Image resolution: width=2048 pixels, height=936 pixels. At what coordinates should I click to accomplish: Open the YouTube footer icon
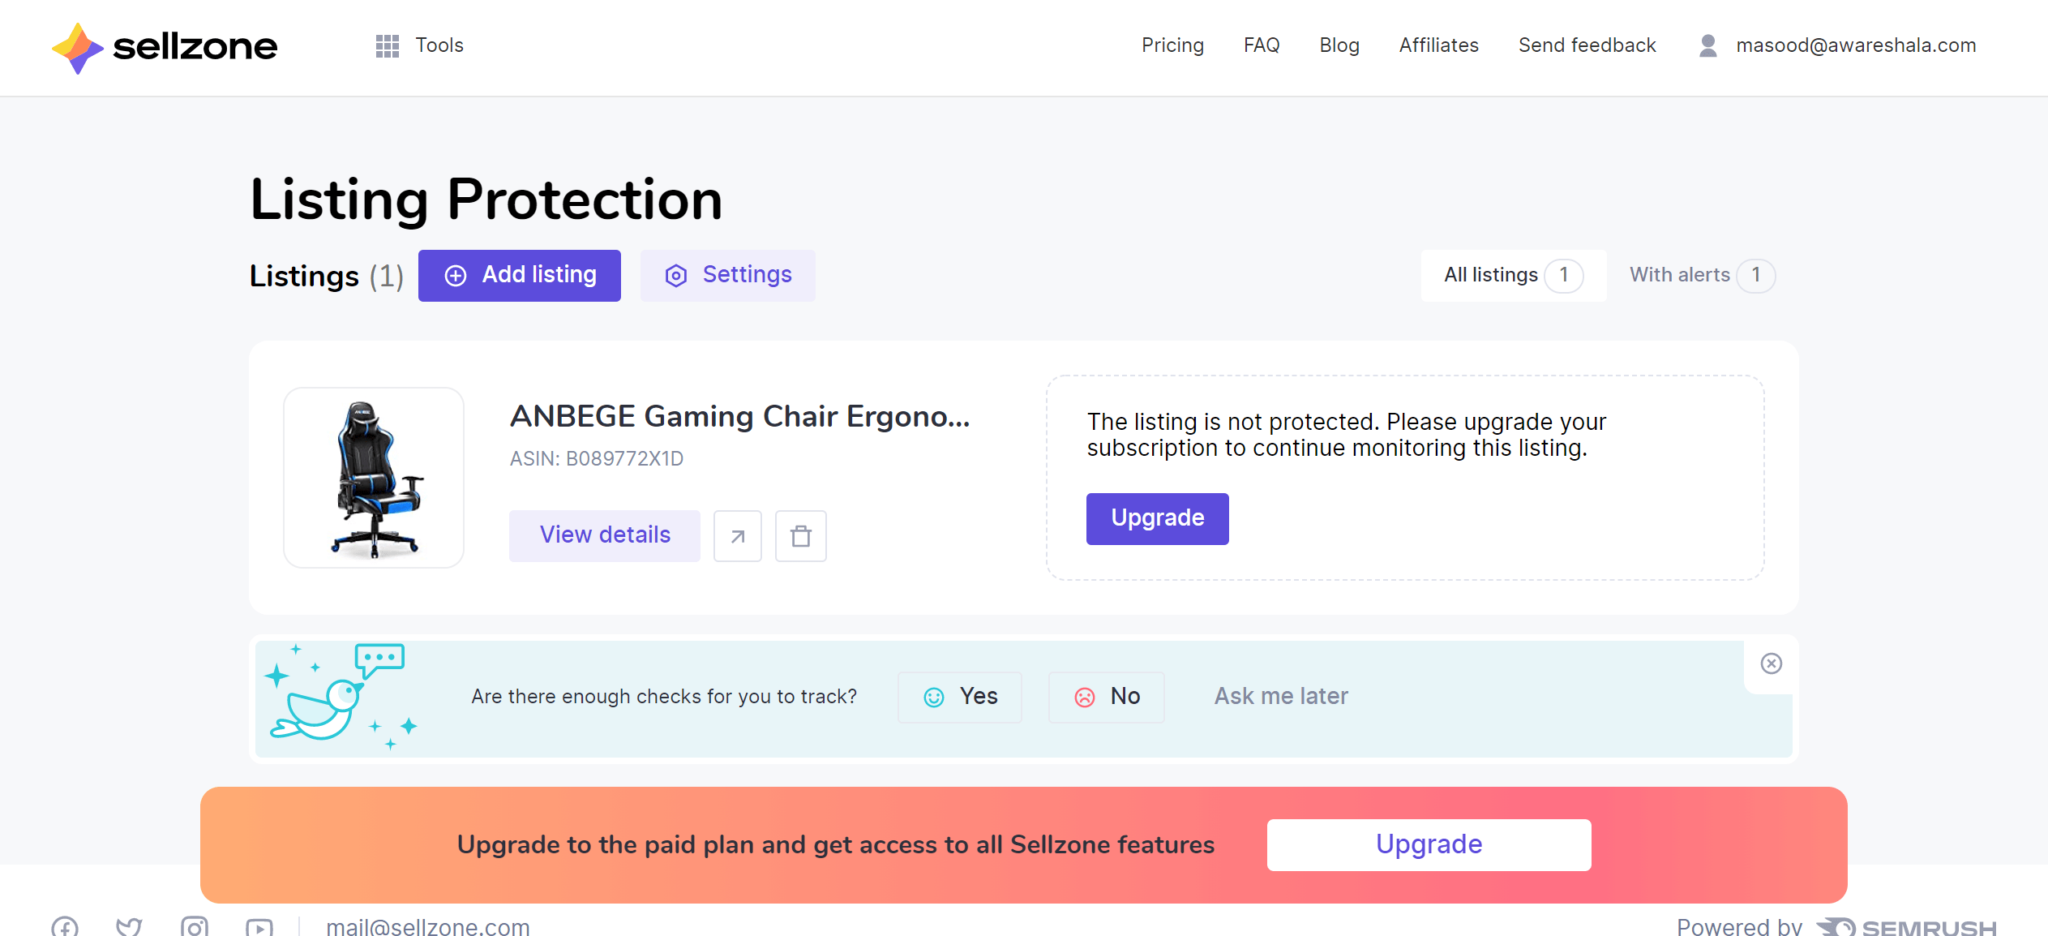coord(259,926)
